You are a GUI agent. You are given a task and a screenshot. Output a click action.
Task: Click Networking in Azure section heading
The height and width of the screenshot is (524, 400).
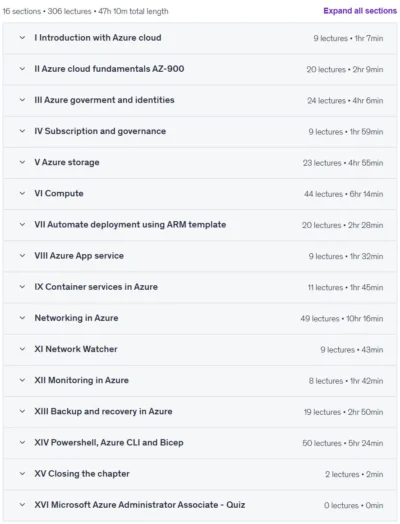(x=76, y=318)
